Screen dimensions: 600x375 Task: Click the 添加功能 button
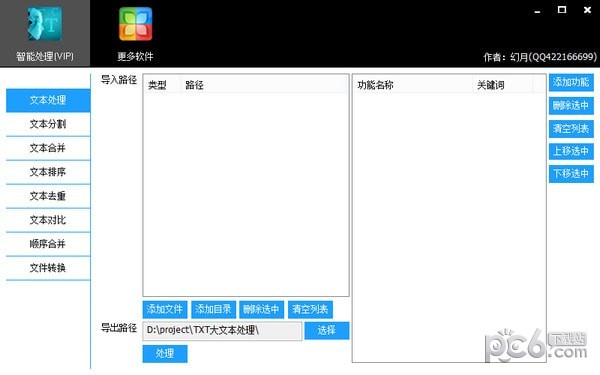[571, 82]
